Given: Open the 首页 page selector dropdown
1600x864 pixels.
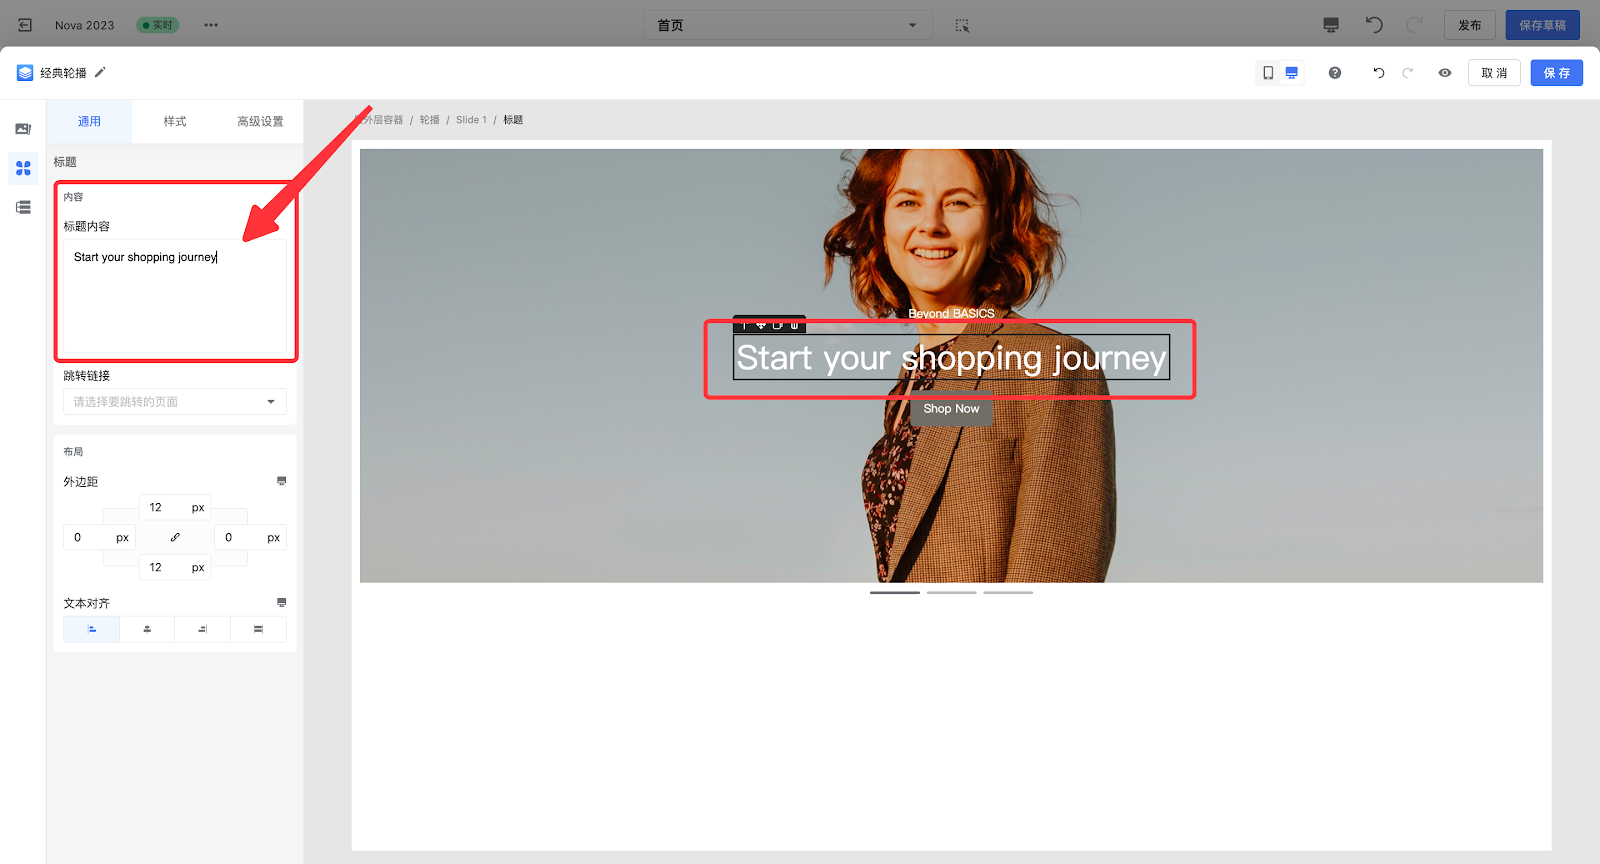Looking at the screenshot, I should pyautogui.click(x=787, y=25).
